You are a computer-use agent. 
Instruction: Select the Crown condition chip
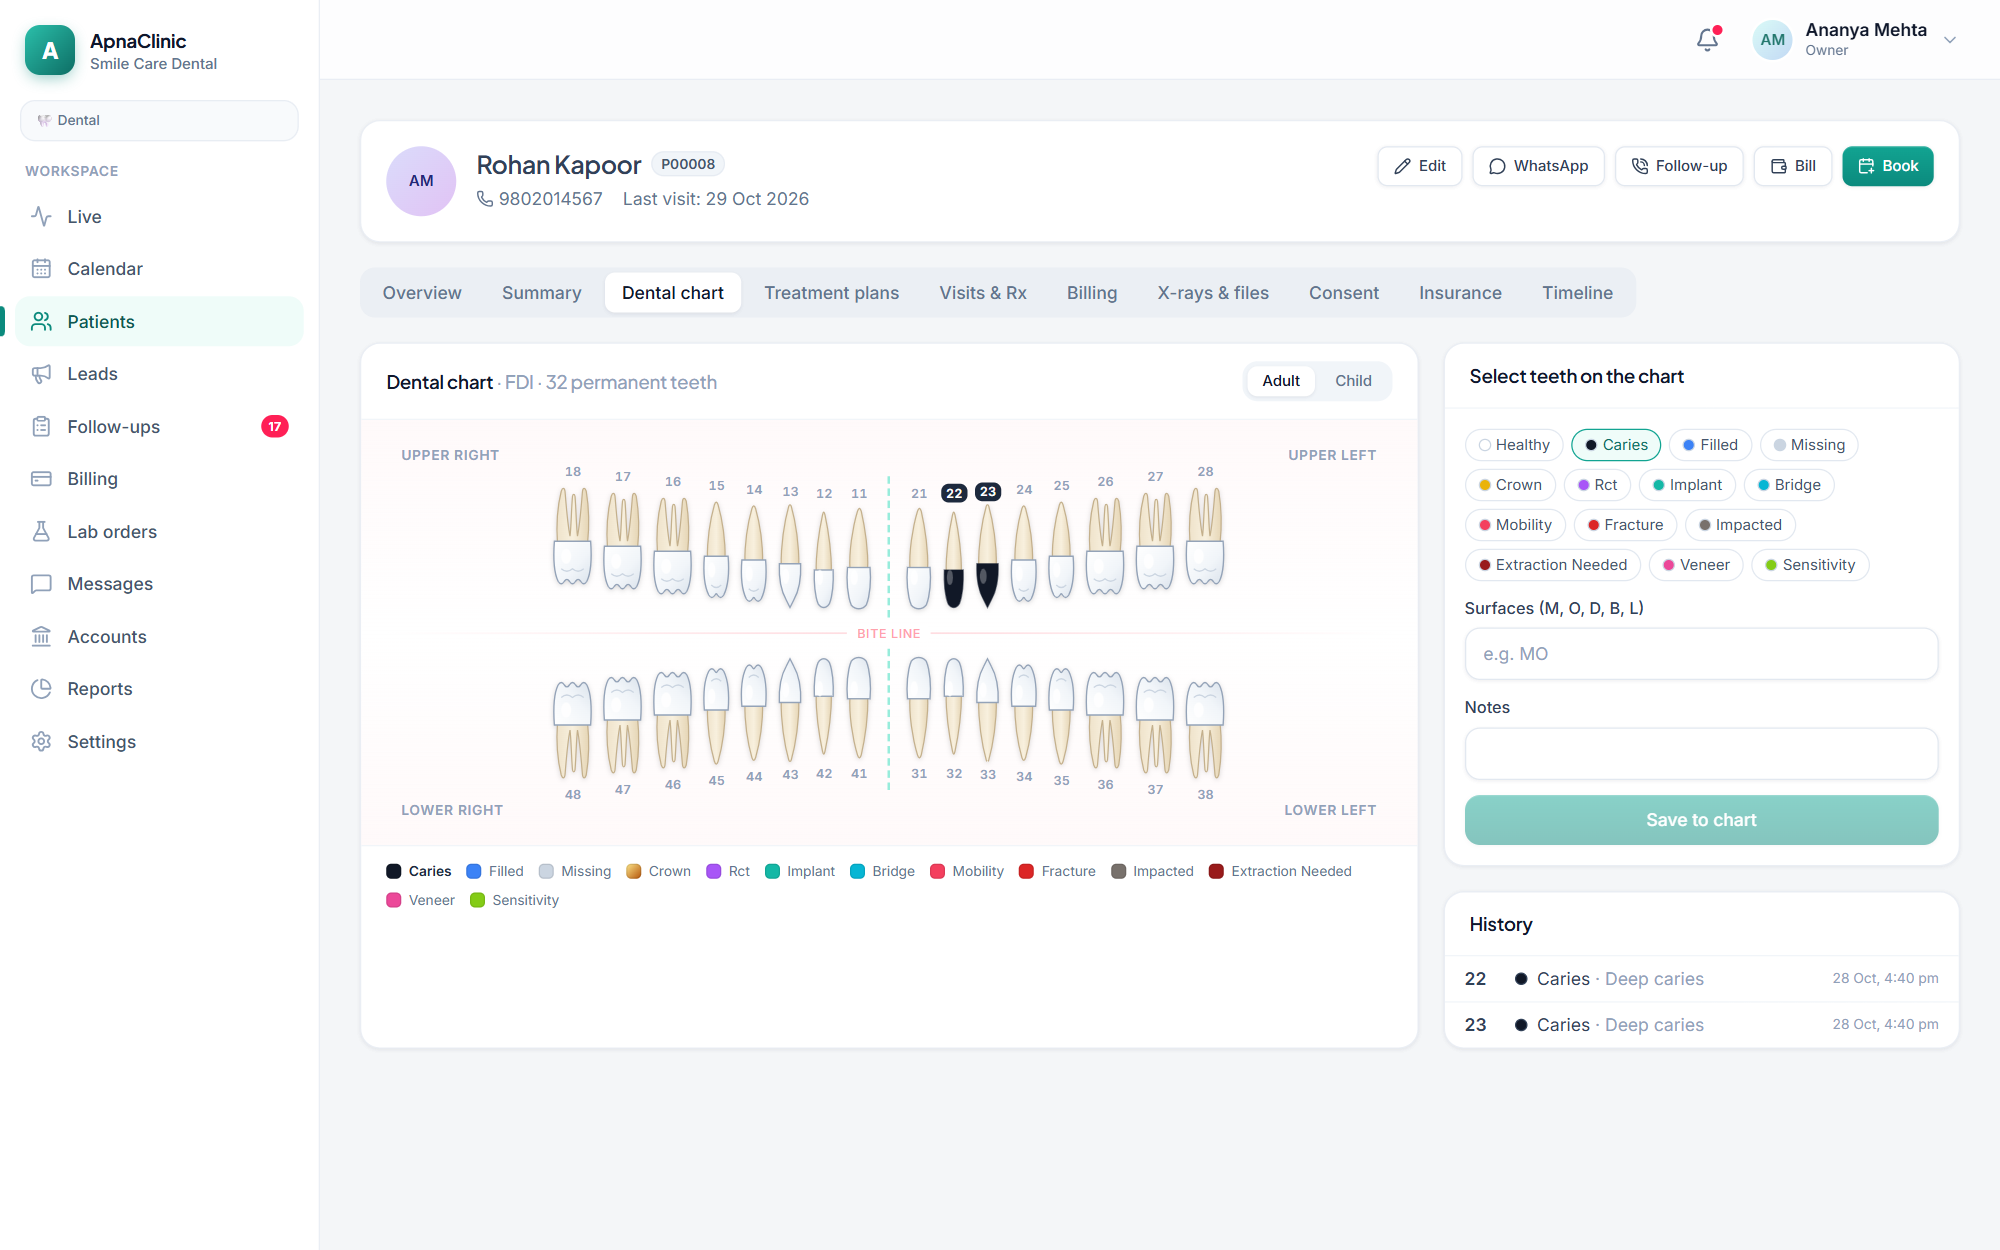click(1510, 485)
